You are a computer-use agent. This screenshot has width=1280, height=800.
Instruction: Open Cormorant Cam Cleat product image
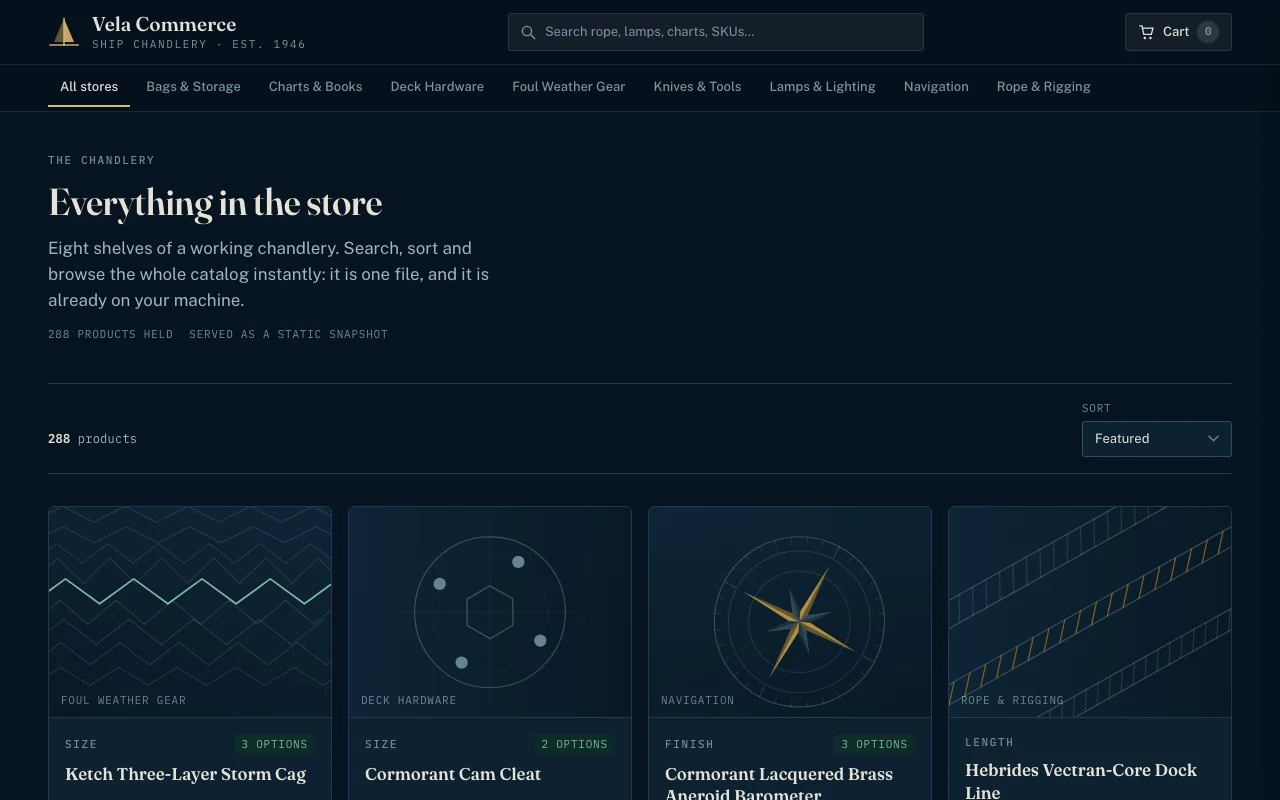[x=490, y=612]
